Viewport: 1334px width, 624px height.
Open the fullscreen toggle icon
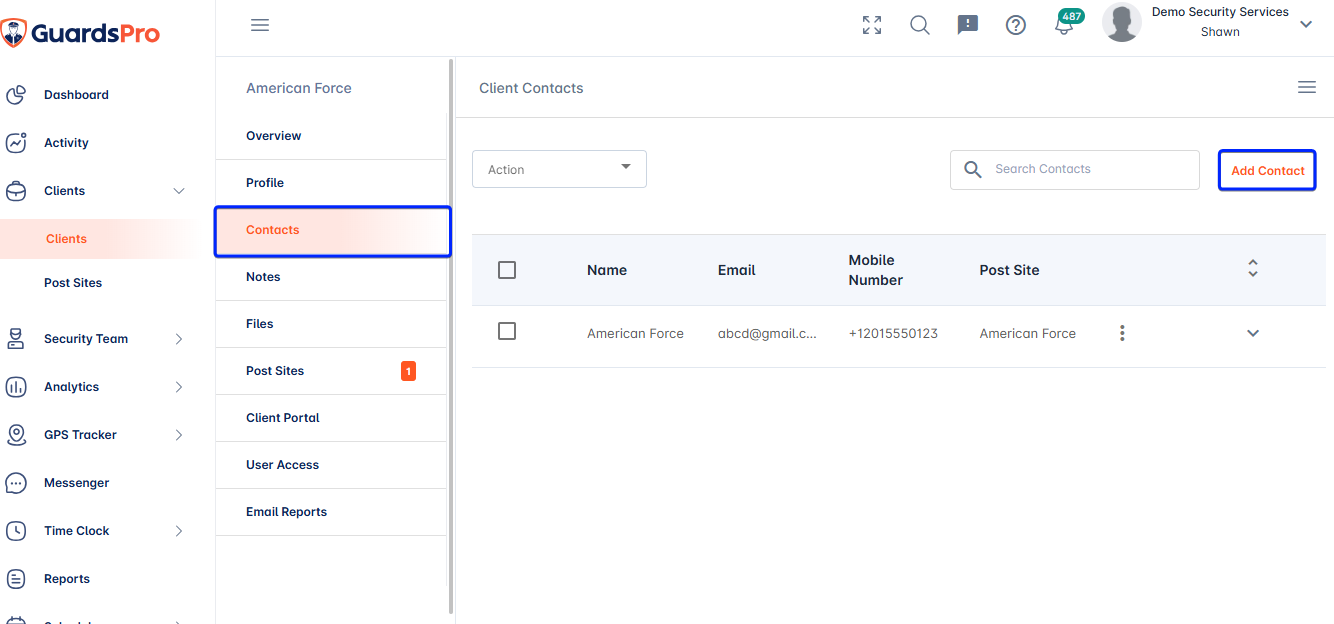[x=872, y=25]
